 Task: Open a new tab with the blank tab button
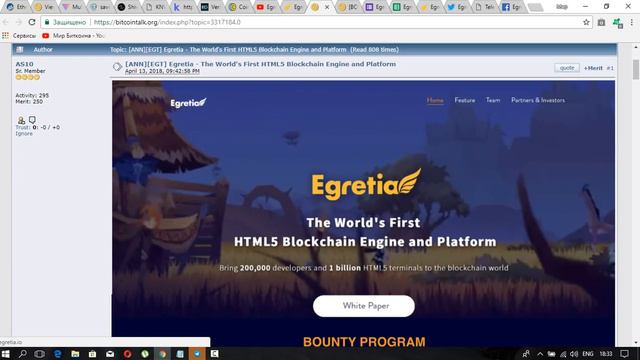[536, 7]
